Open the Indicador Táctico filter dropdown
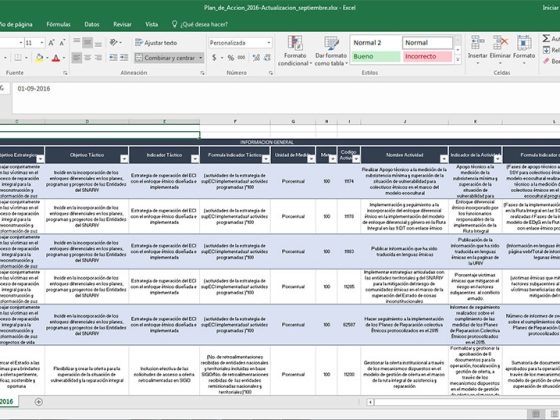Image resolution: width=560 pixels, height=420 pixels. (x=195, y=159)
